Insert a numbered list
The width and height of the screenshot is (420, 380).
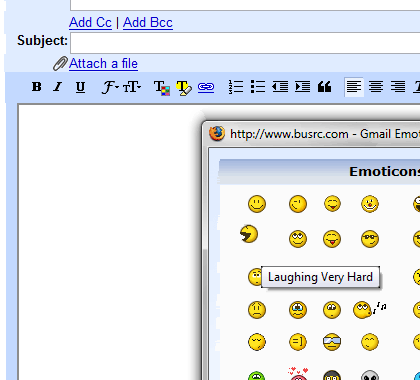pos(236,87)
